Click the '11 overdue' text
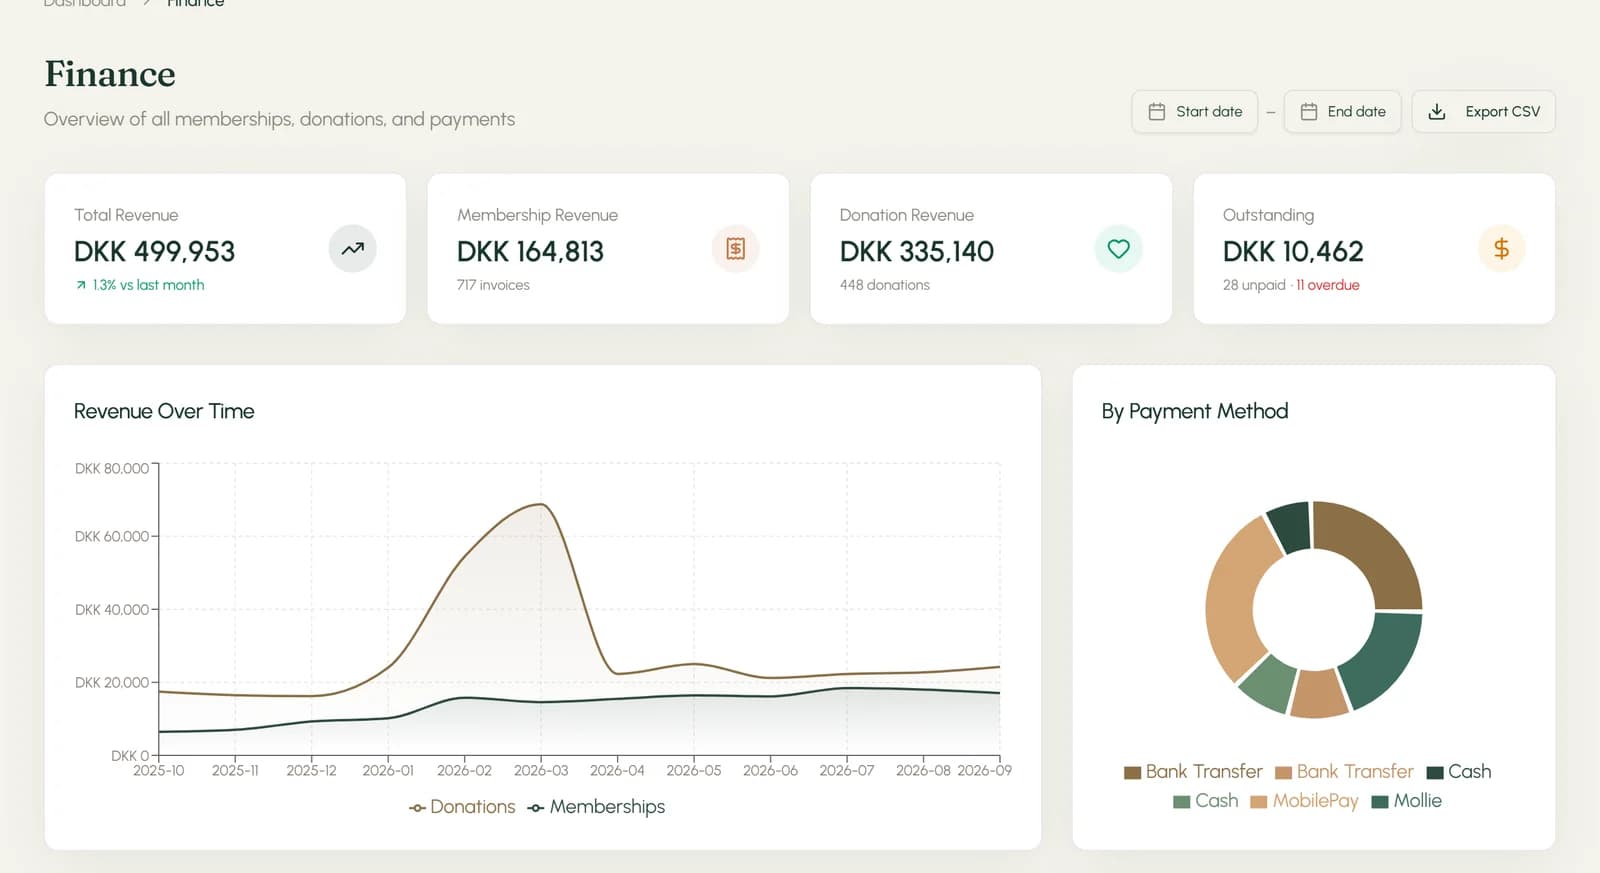Image resolution: width=1600 pixels, height=873 pixels. [1328, 285]
